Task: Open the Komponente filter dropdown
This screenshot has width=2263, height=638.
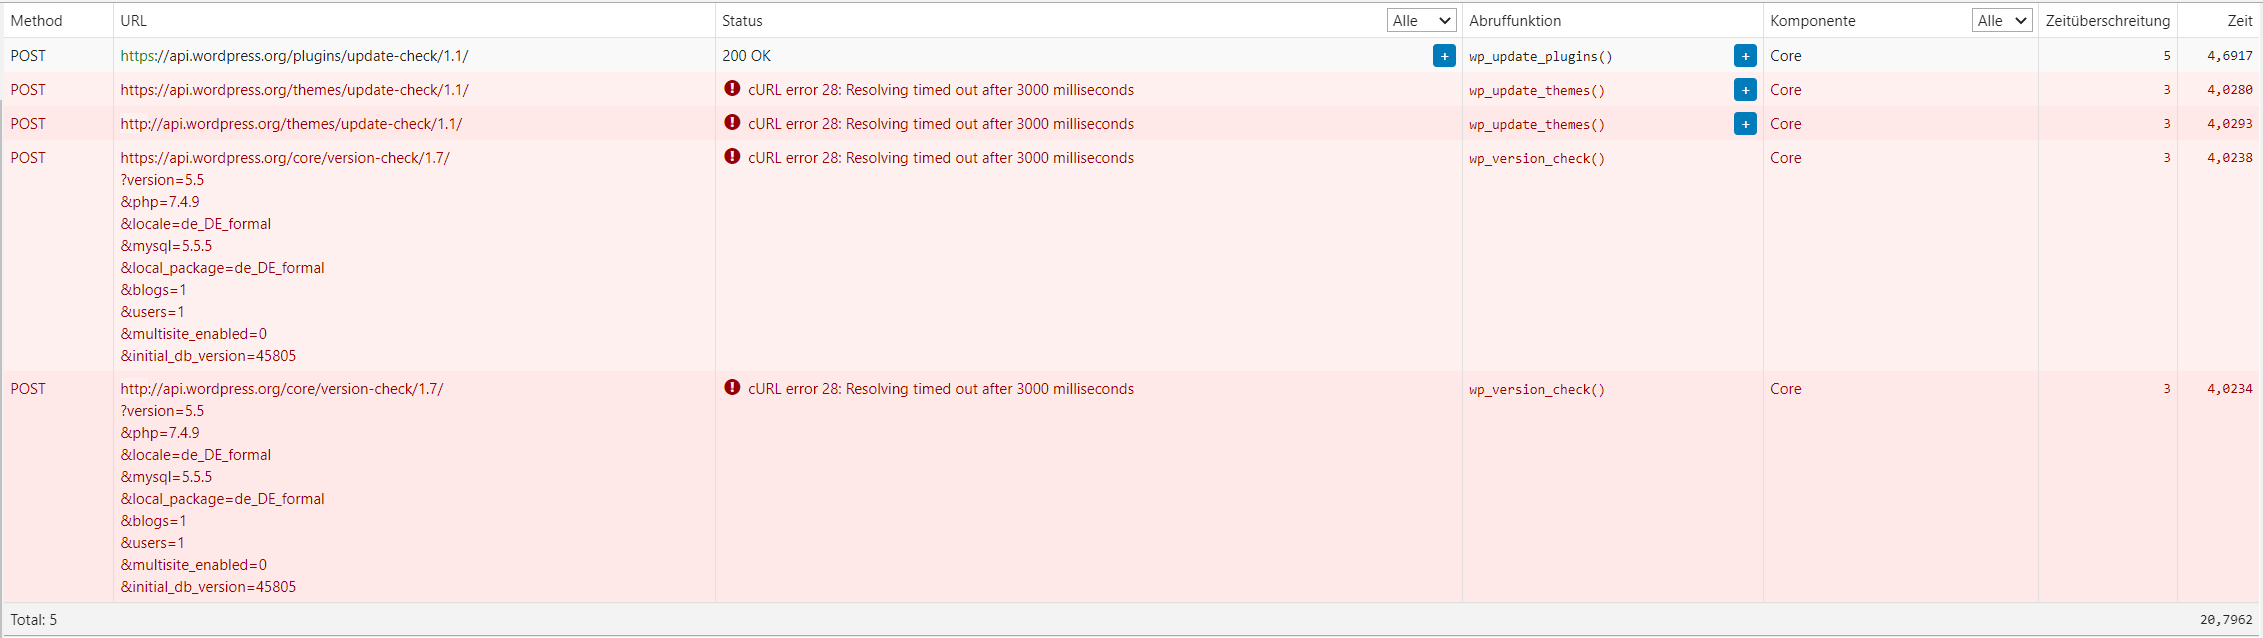Action: pos(2002,20)
